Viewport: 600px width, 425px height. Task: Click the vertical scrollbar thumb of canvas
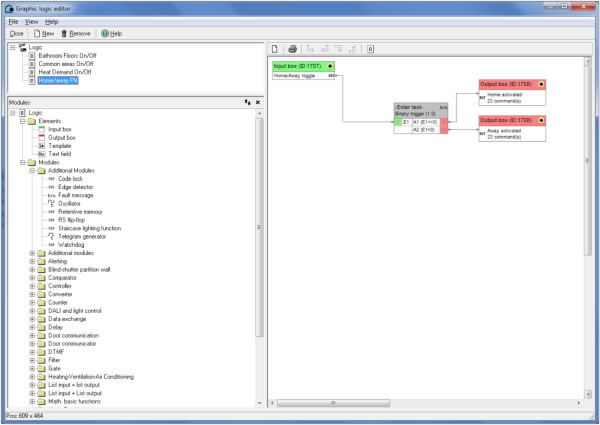(588, 161)
